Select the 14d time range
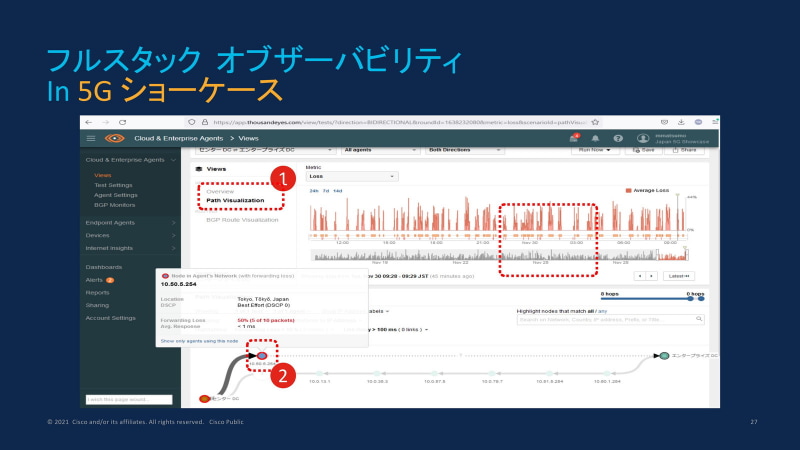The width and height of the screenshot is (800, 450). pyautogui.click(x=338, y=191)
